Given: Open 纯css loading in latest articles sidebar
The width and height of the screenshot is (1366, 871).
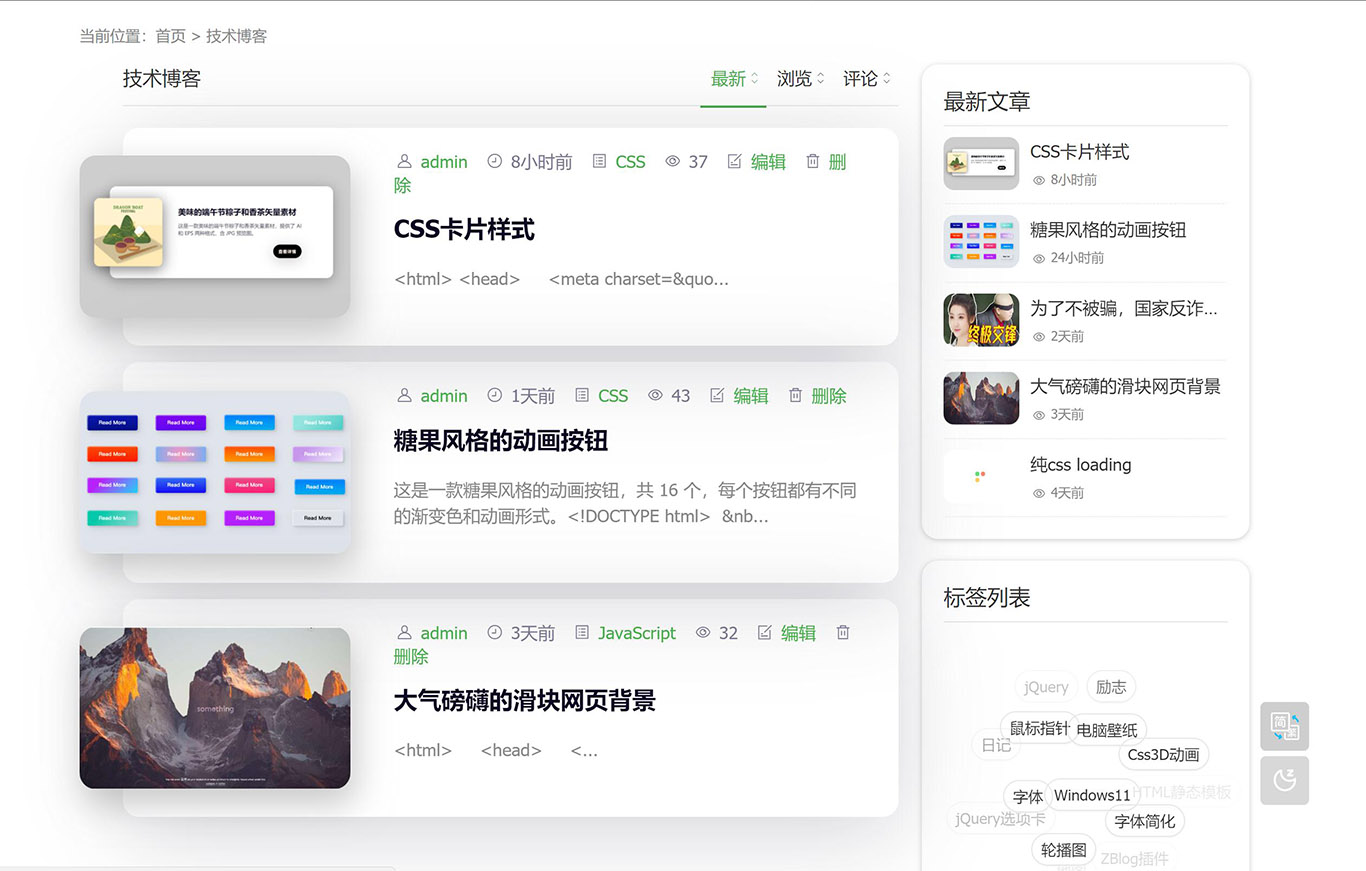Looking at the screenshot, I should click(x=1080, y=465).
